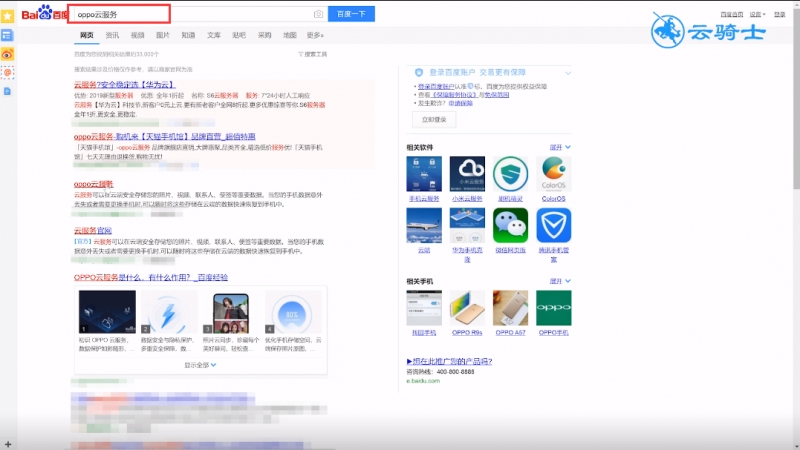Click the shield icon beside 登录百度账户
The height and width of the screenshot is (450, 800).
coord(419,72)
